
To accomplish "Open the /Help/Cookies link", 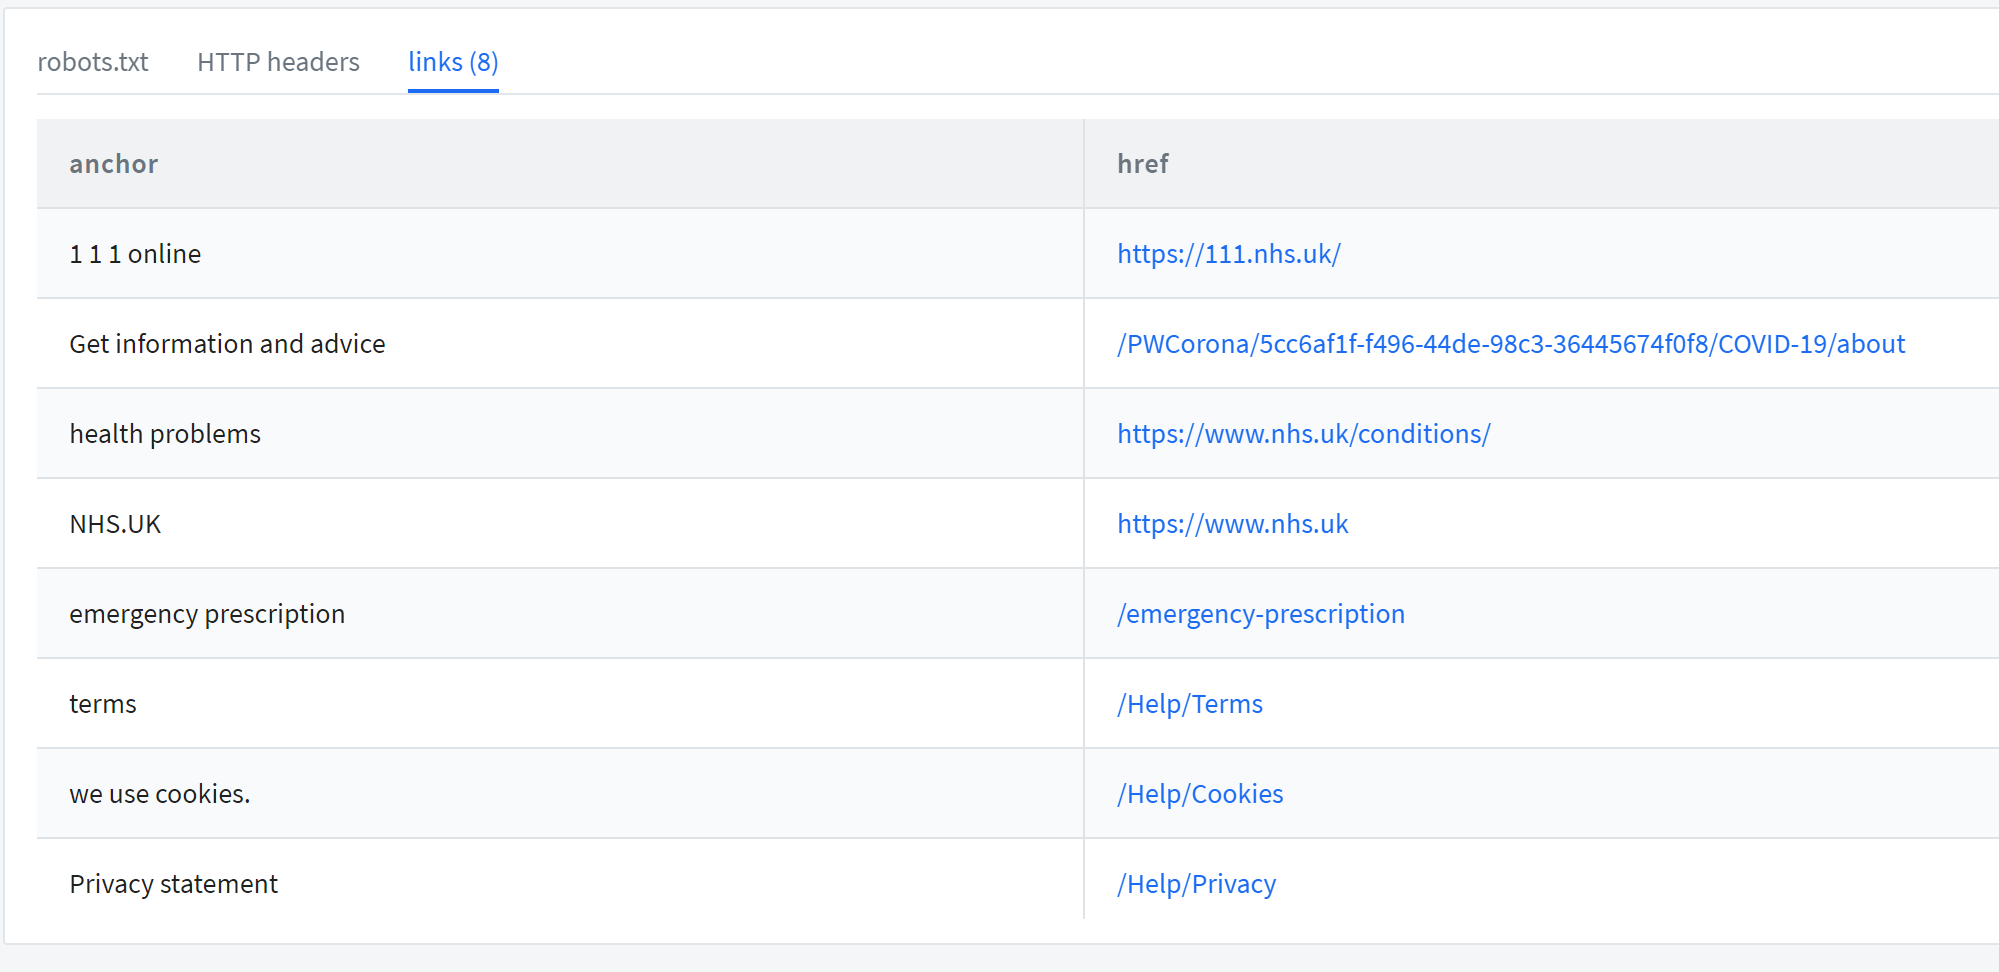I will (1199, 793).
